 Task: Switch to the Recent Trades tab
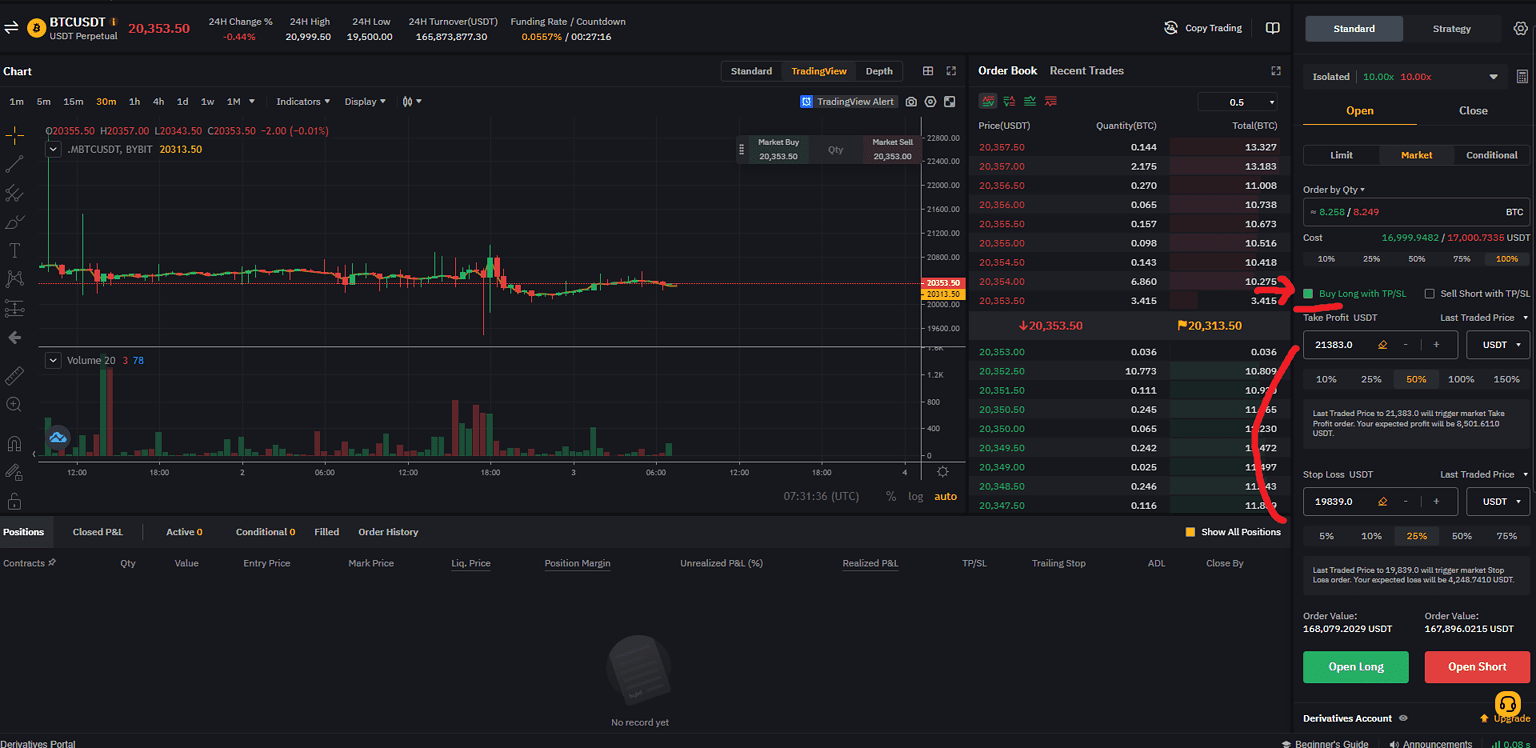click(x=1086, y=71)
